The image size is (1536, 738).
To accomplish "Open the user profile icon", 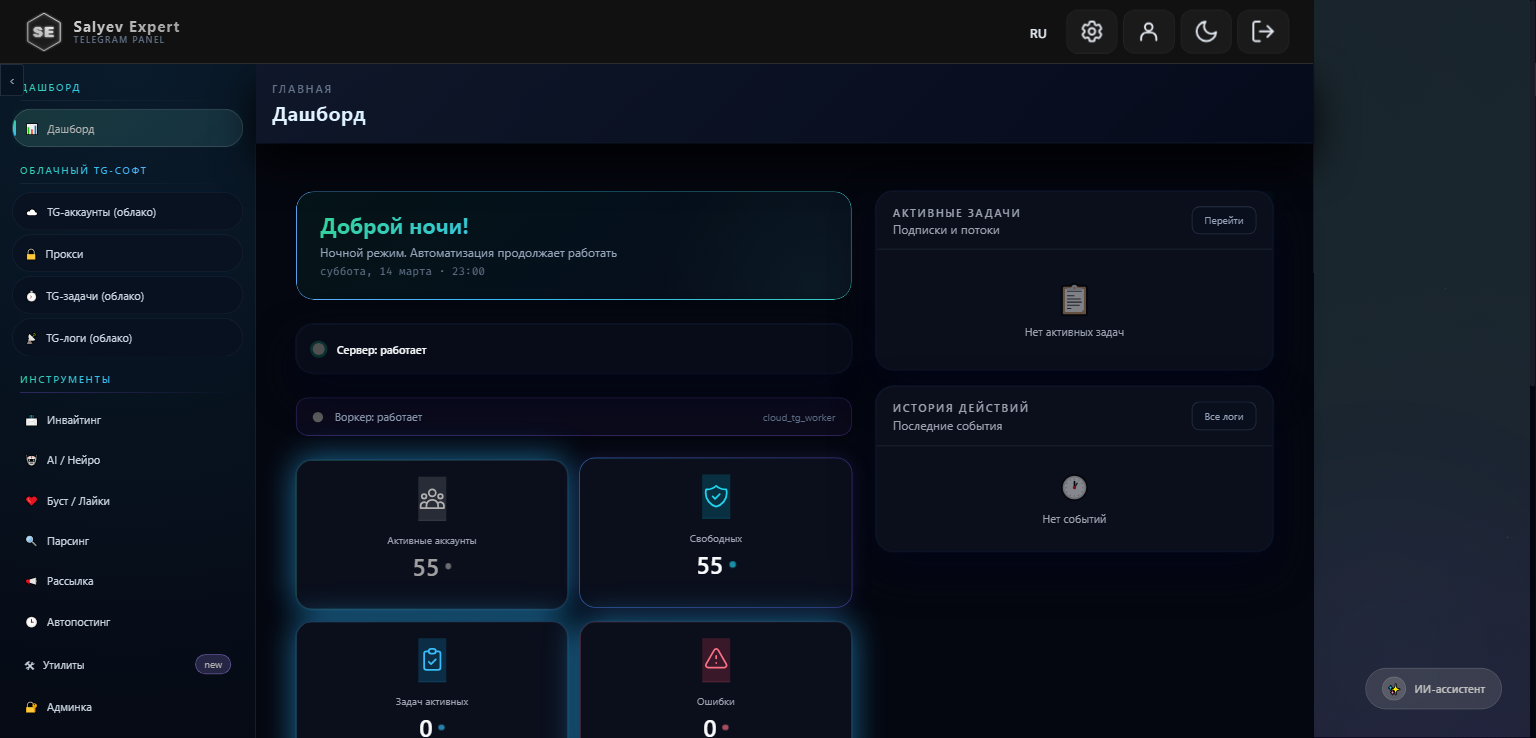I will coord(1149,32).
